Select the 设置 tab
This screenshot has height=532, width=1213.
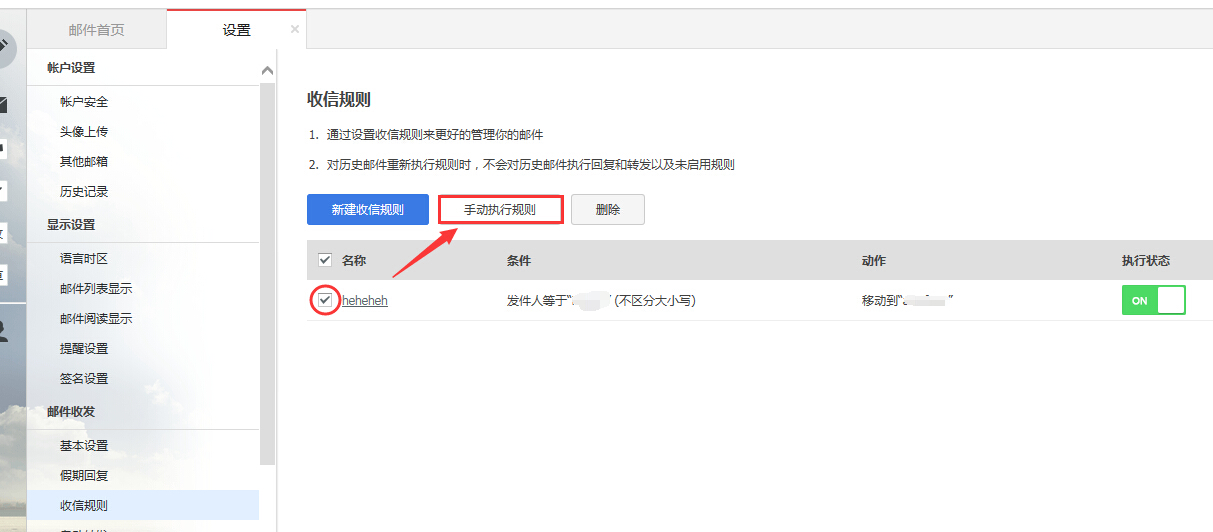pos(237,30)
